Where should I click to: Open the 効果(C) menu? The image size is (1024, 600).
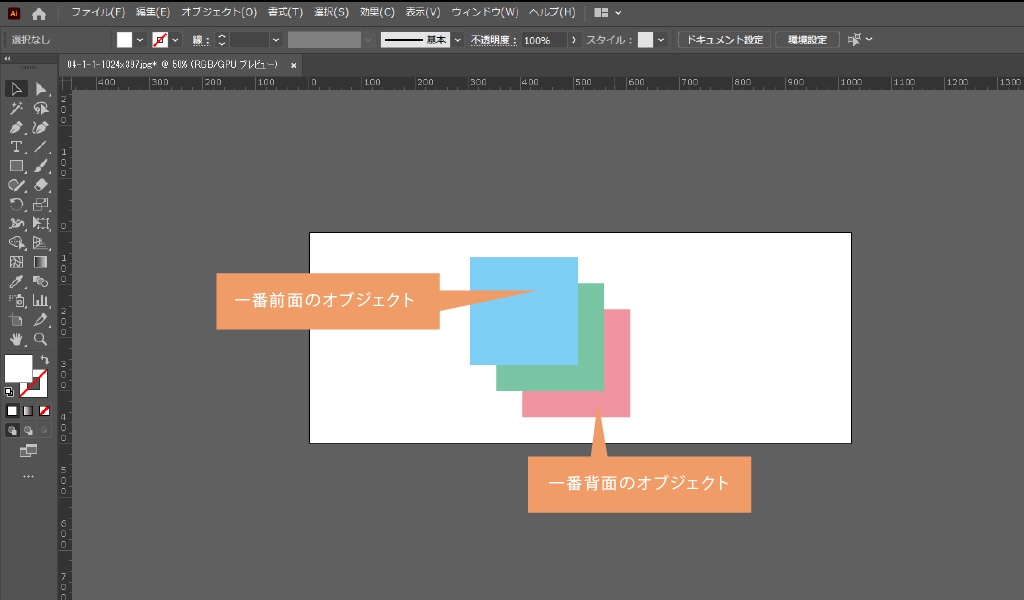(x=377, y=13)
